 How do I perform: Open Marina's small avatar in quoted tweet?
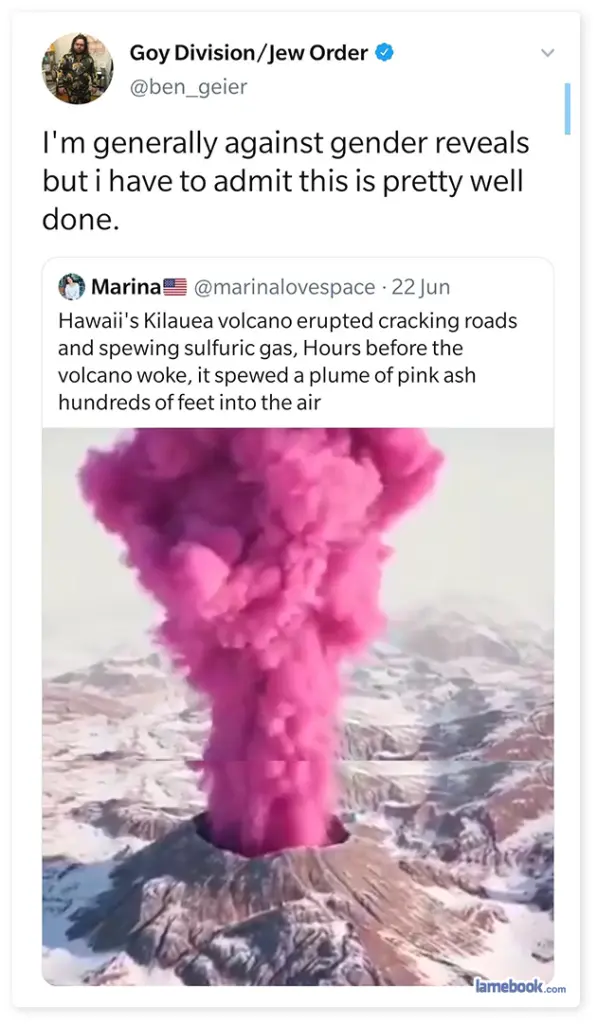pos(71,287)
